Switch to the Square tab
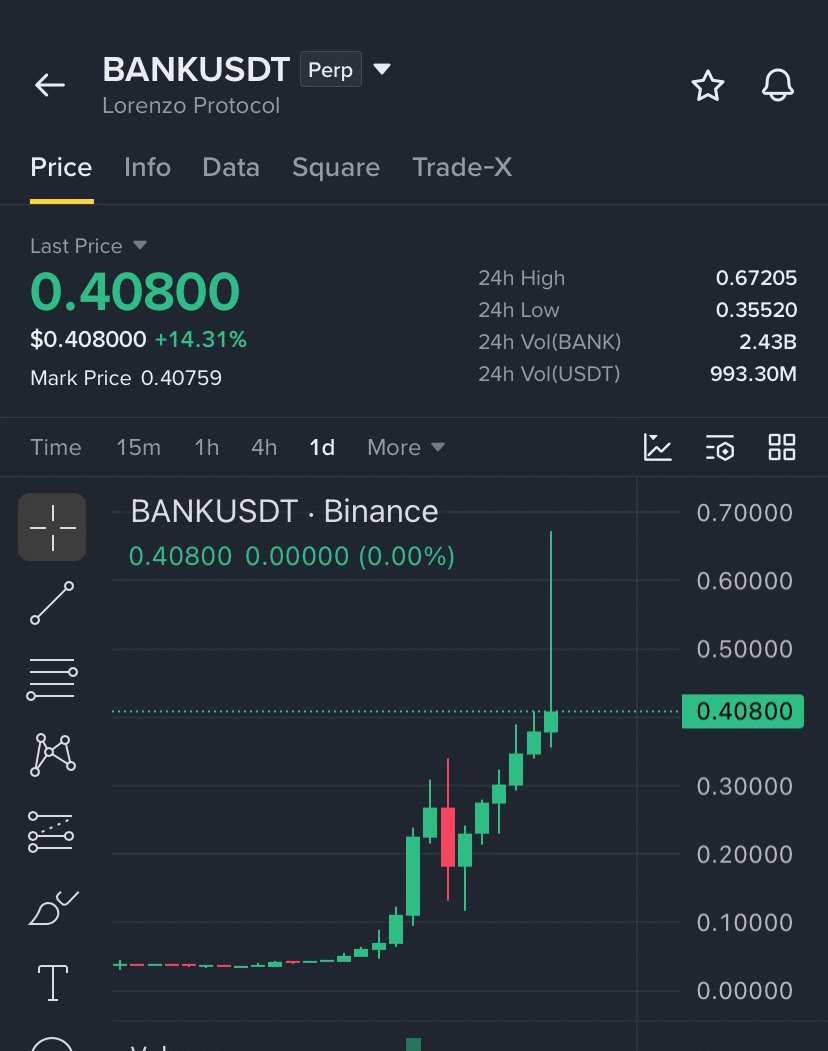828x1051 pixels. pos(336,167)
